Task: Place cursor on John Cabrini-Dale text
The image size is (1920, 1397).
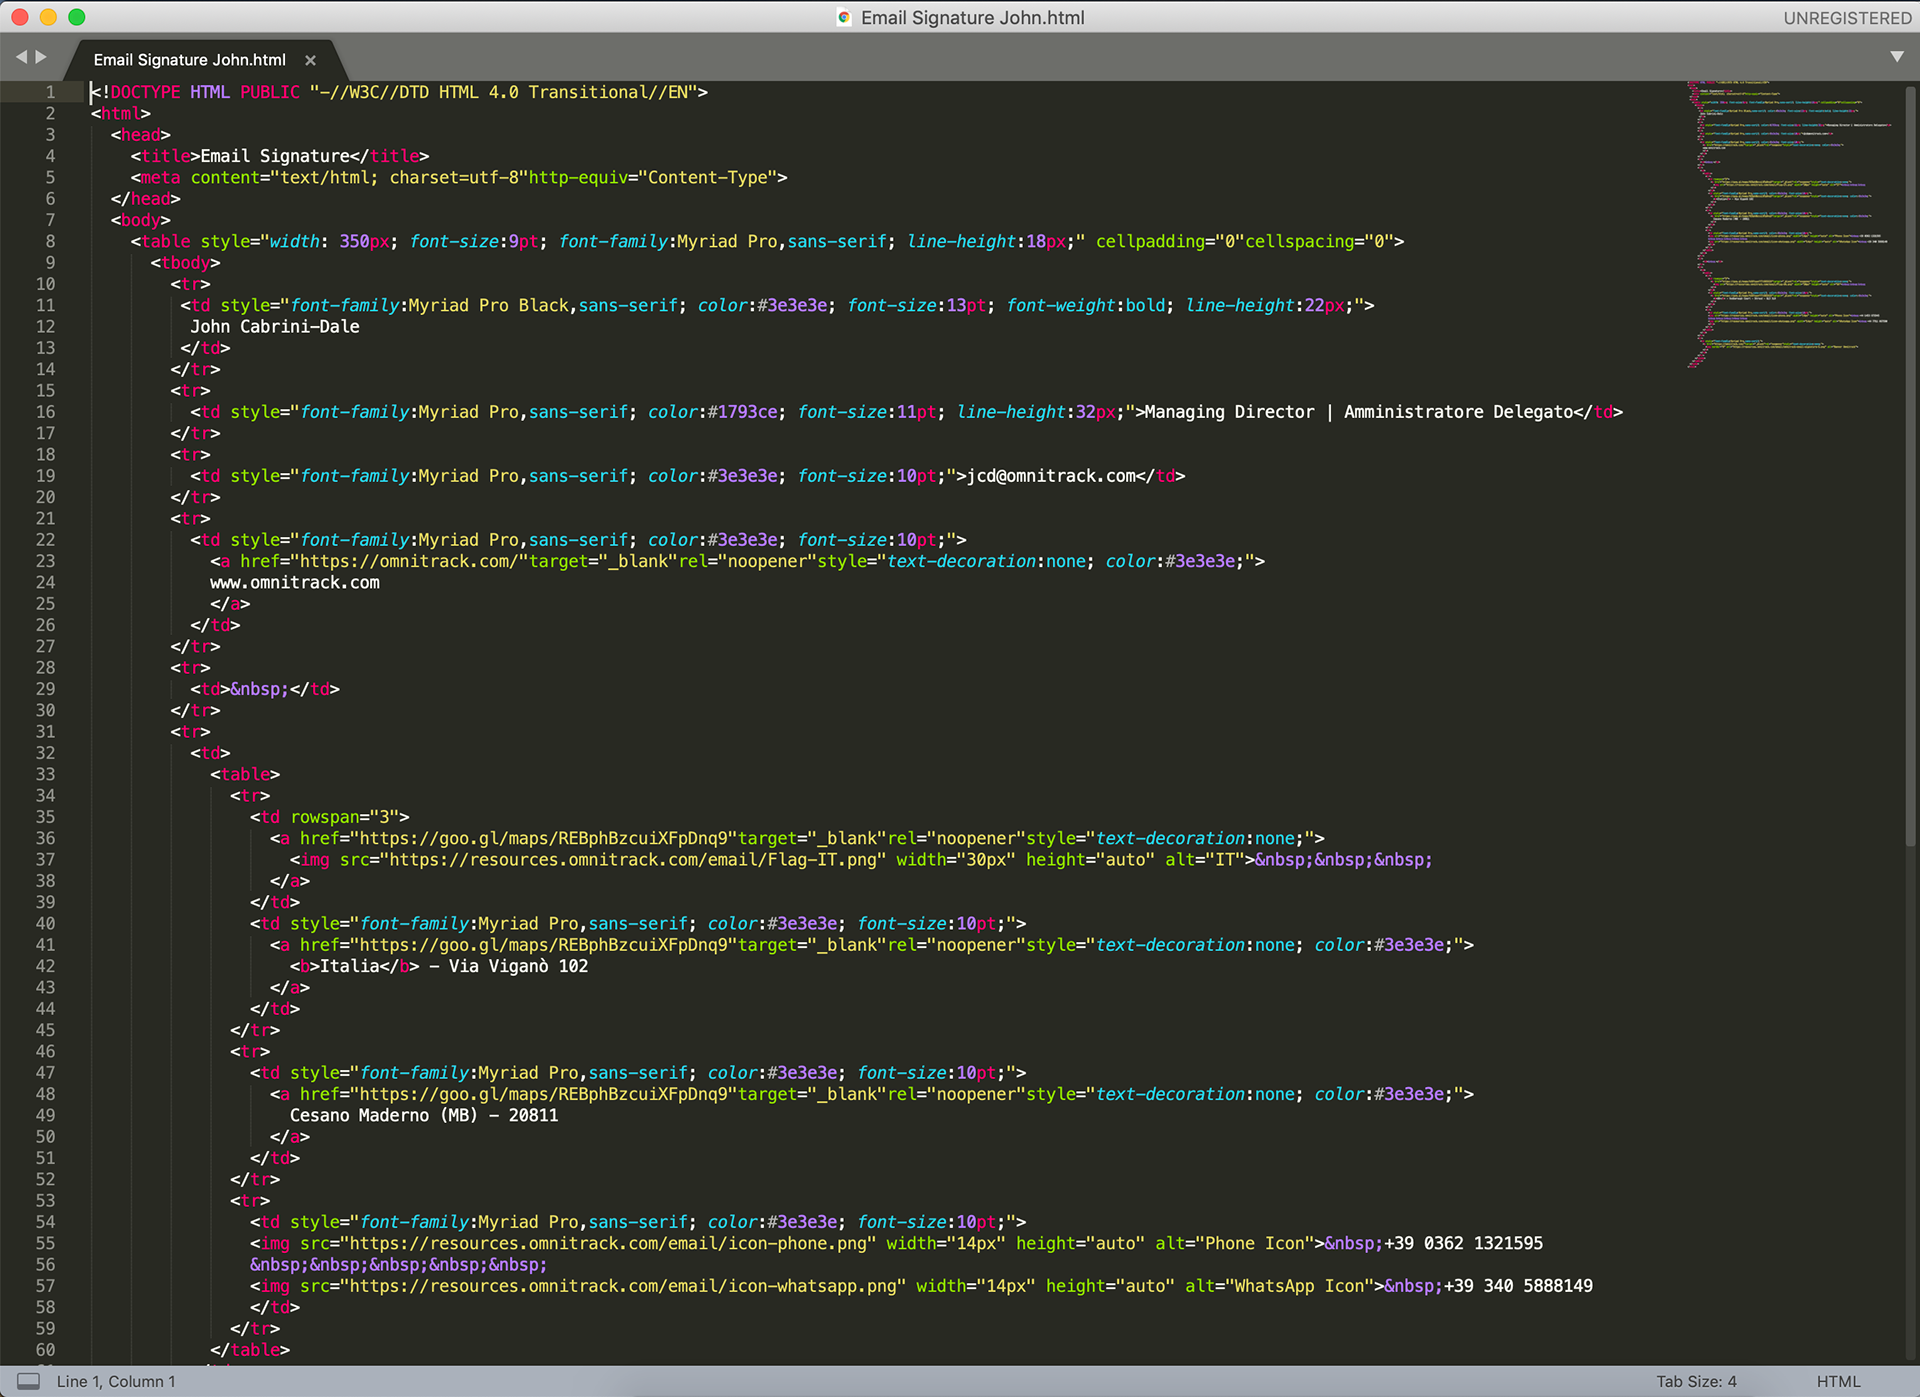Action: click(275, 327)
